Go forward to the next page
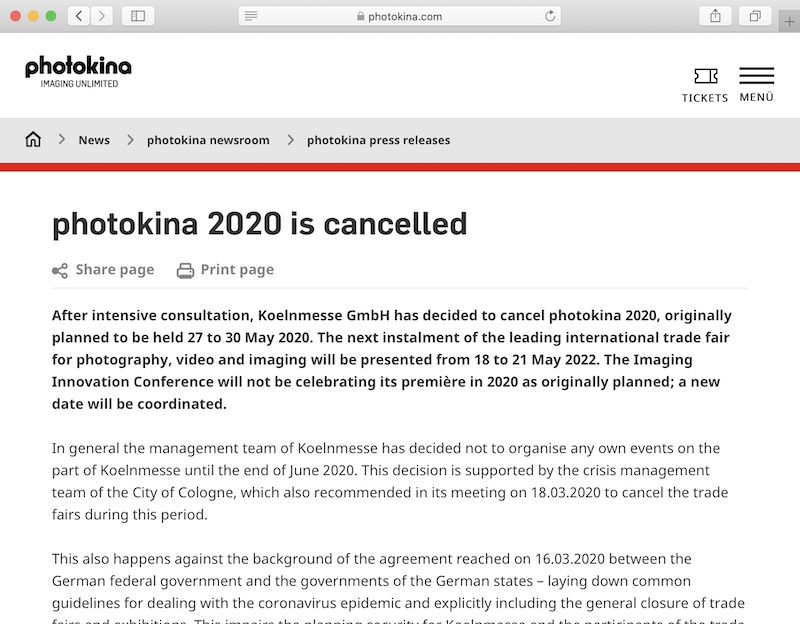 (101, 16)
